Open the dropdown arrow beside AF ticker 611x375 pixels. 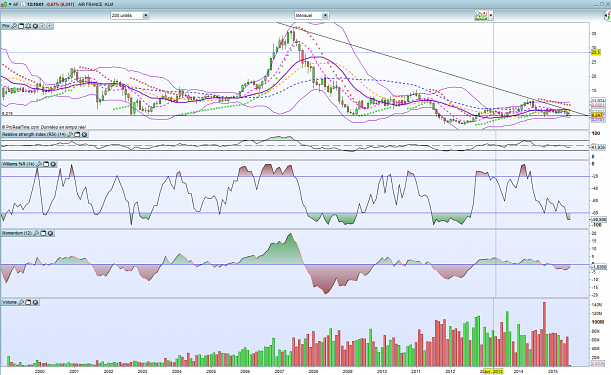click(10, 4)
